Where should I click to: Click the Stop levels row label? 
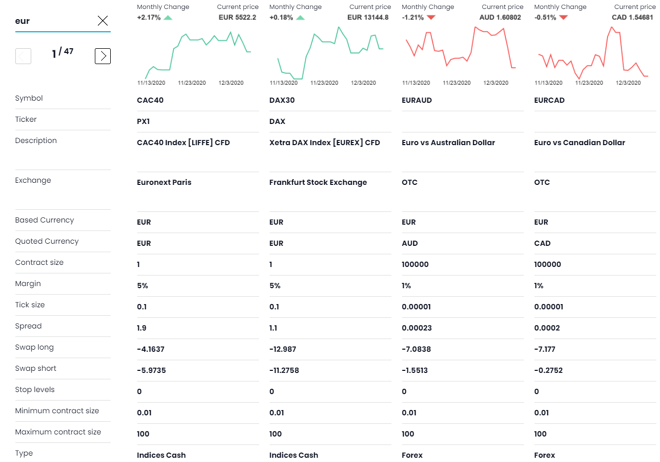[x=35, y=390]
